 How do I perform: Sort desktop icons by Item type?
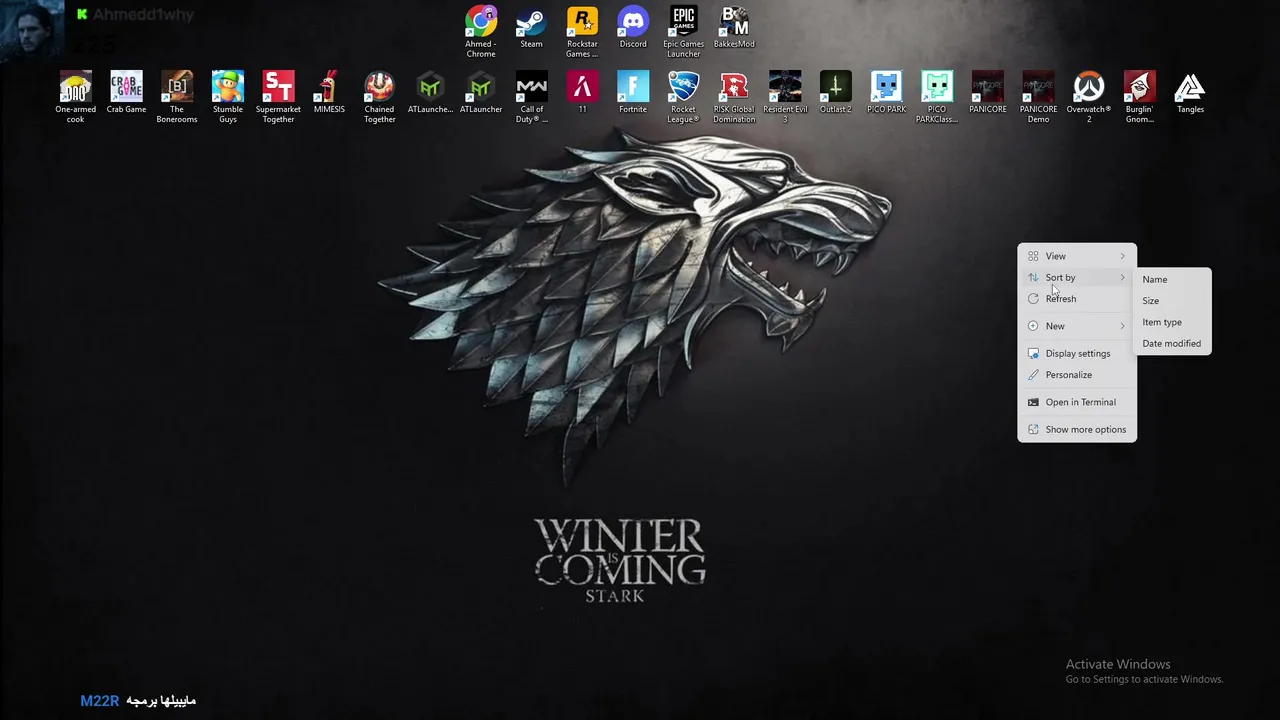click(1172, 322)
